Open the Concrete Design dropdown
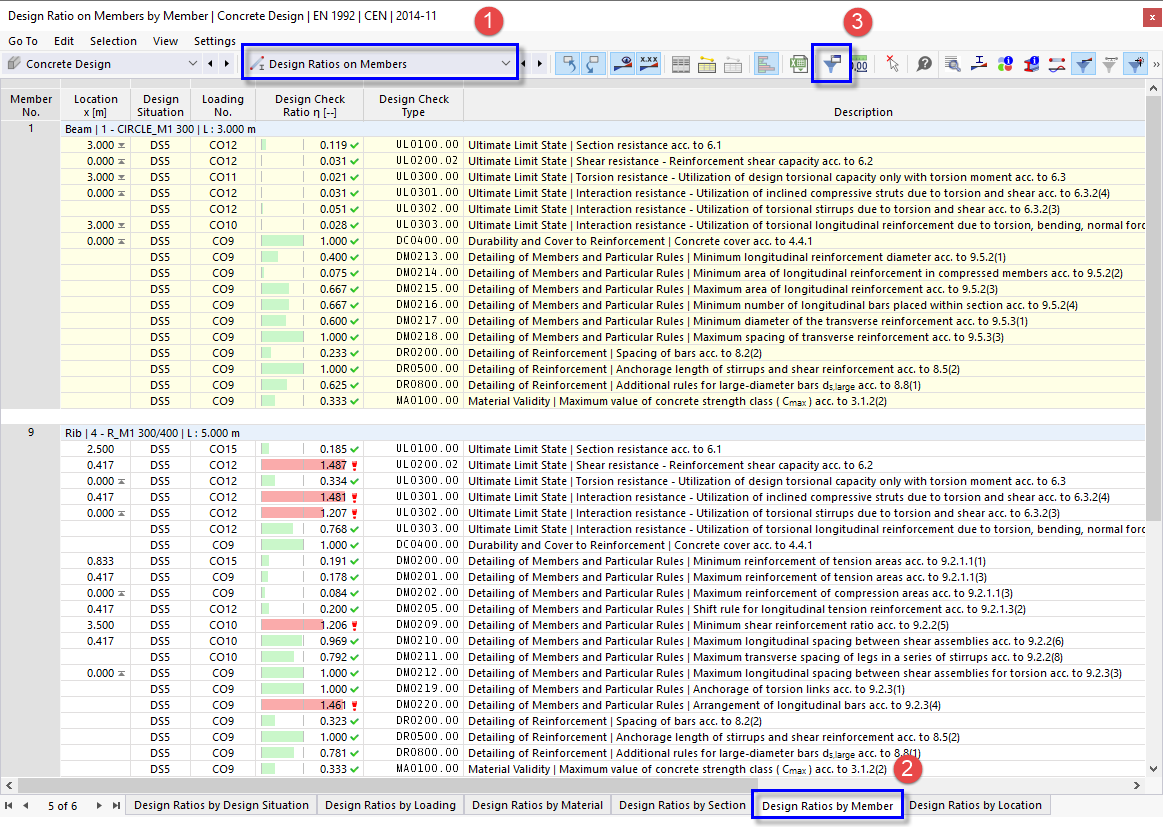 click(102, 64)
